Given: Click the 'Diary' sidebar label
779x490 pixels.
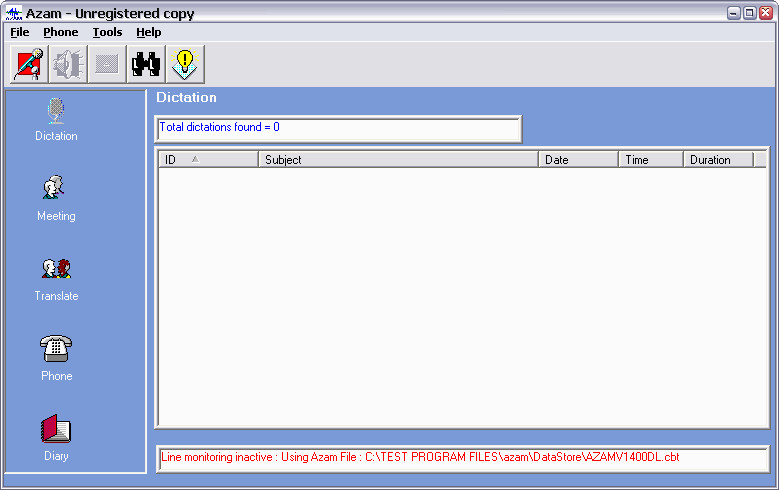Looking at the screenshot, I should point(56,456).
